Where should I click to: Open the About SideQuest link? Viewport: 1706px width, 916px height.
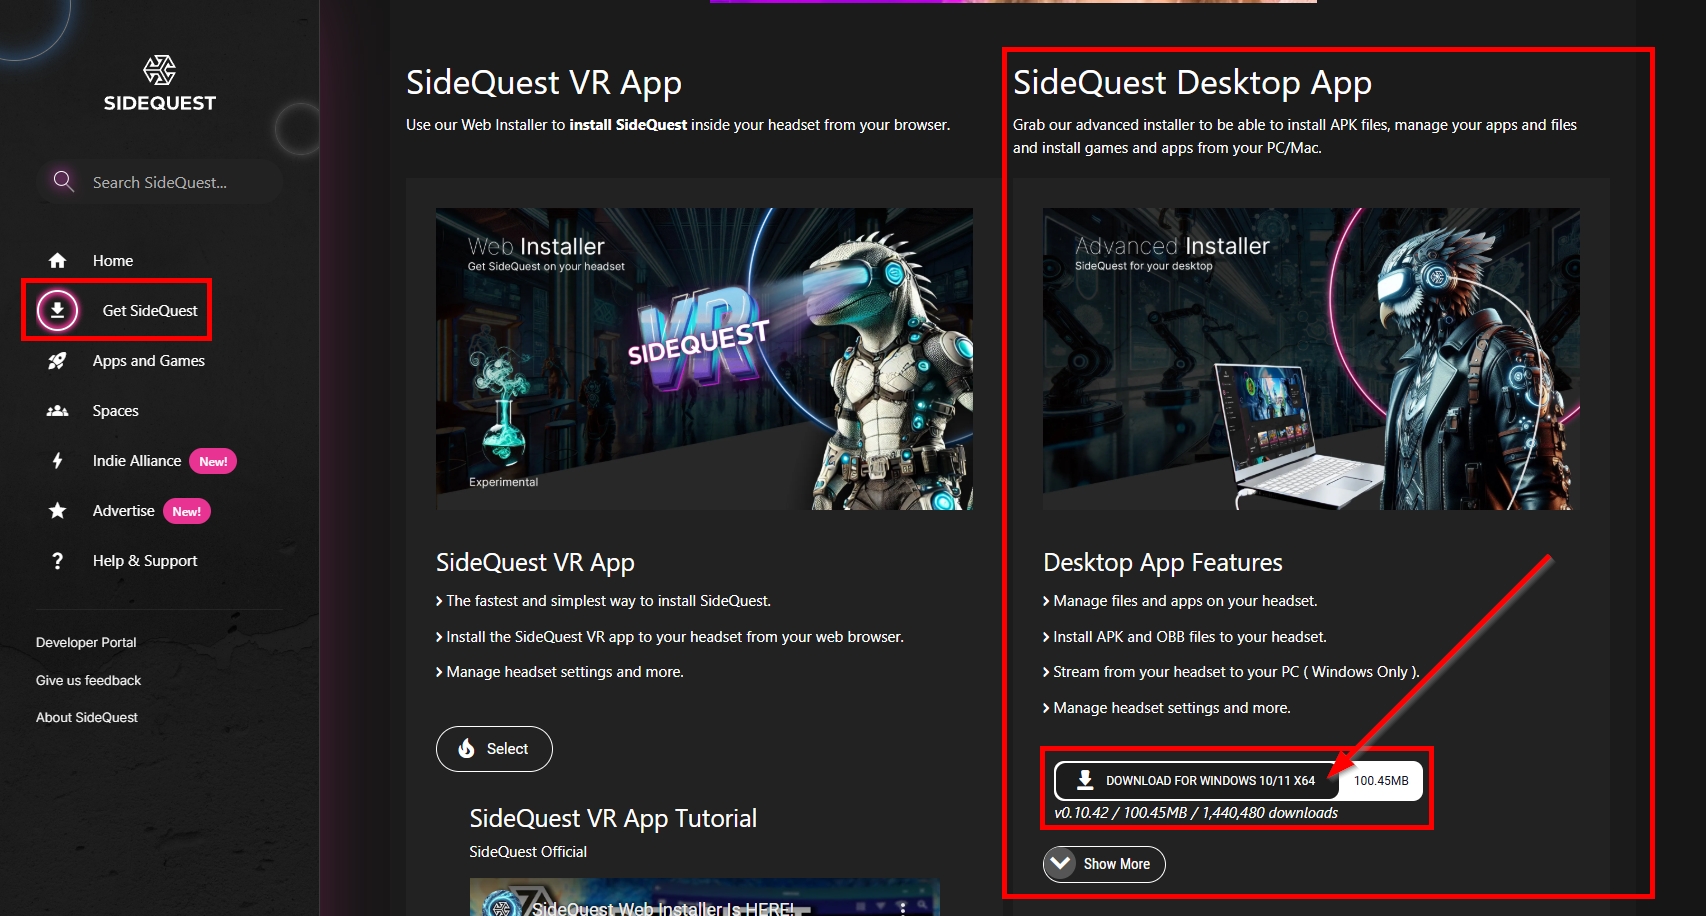click(87, 718)
